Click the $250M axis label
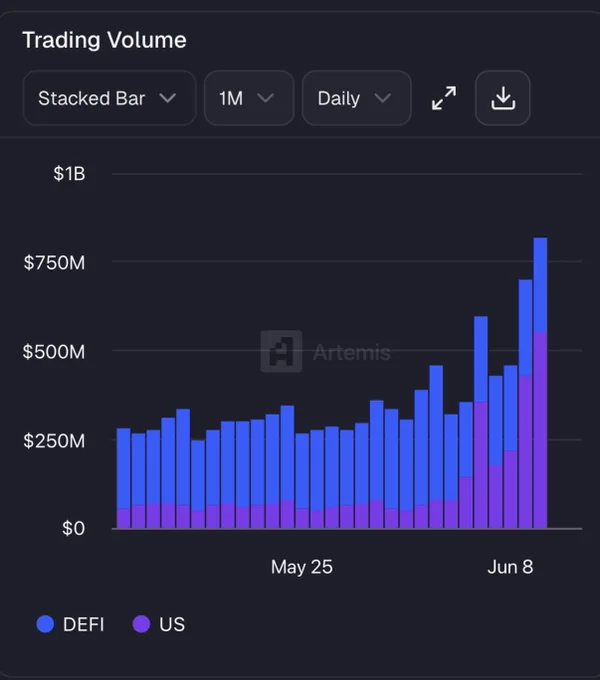The width and height of the screenshot is (600, 680). (x=54, y=441)
